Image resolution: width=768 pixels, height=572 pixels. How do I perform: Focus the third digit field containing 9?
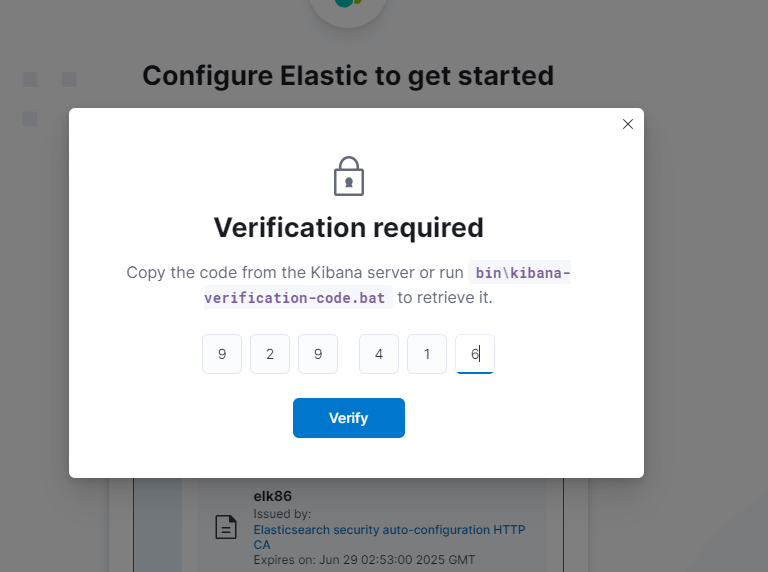tap(318, 354)
